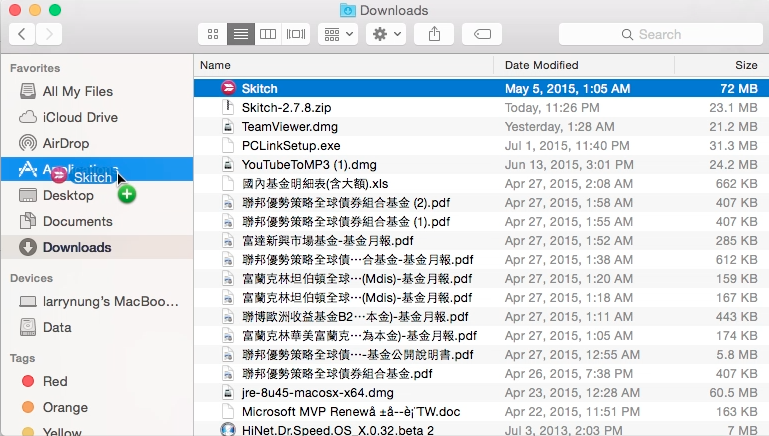Go forward with the right chevron button
Screen dimensions: 769x436
tap(49, 34)
